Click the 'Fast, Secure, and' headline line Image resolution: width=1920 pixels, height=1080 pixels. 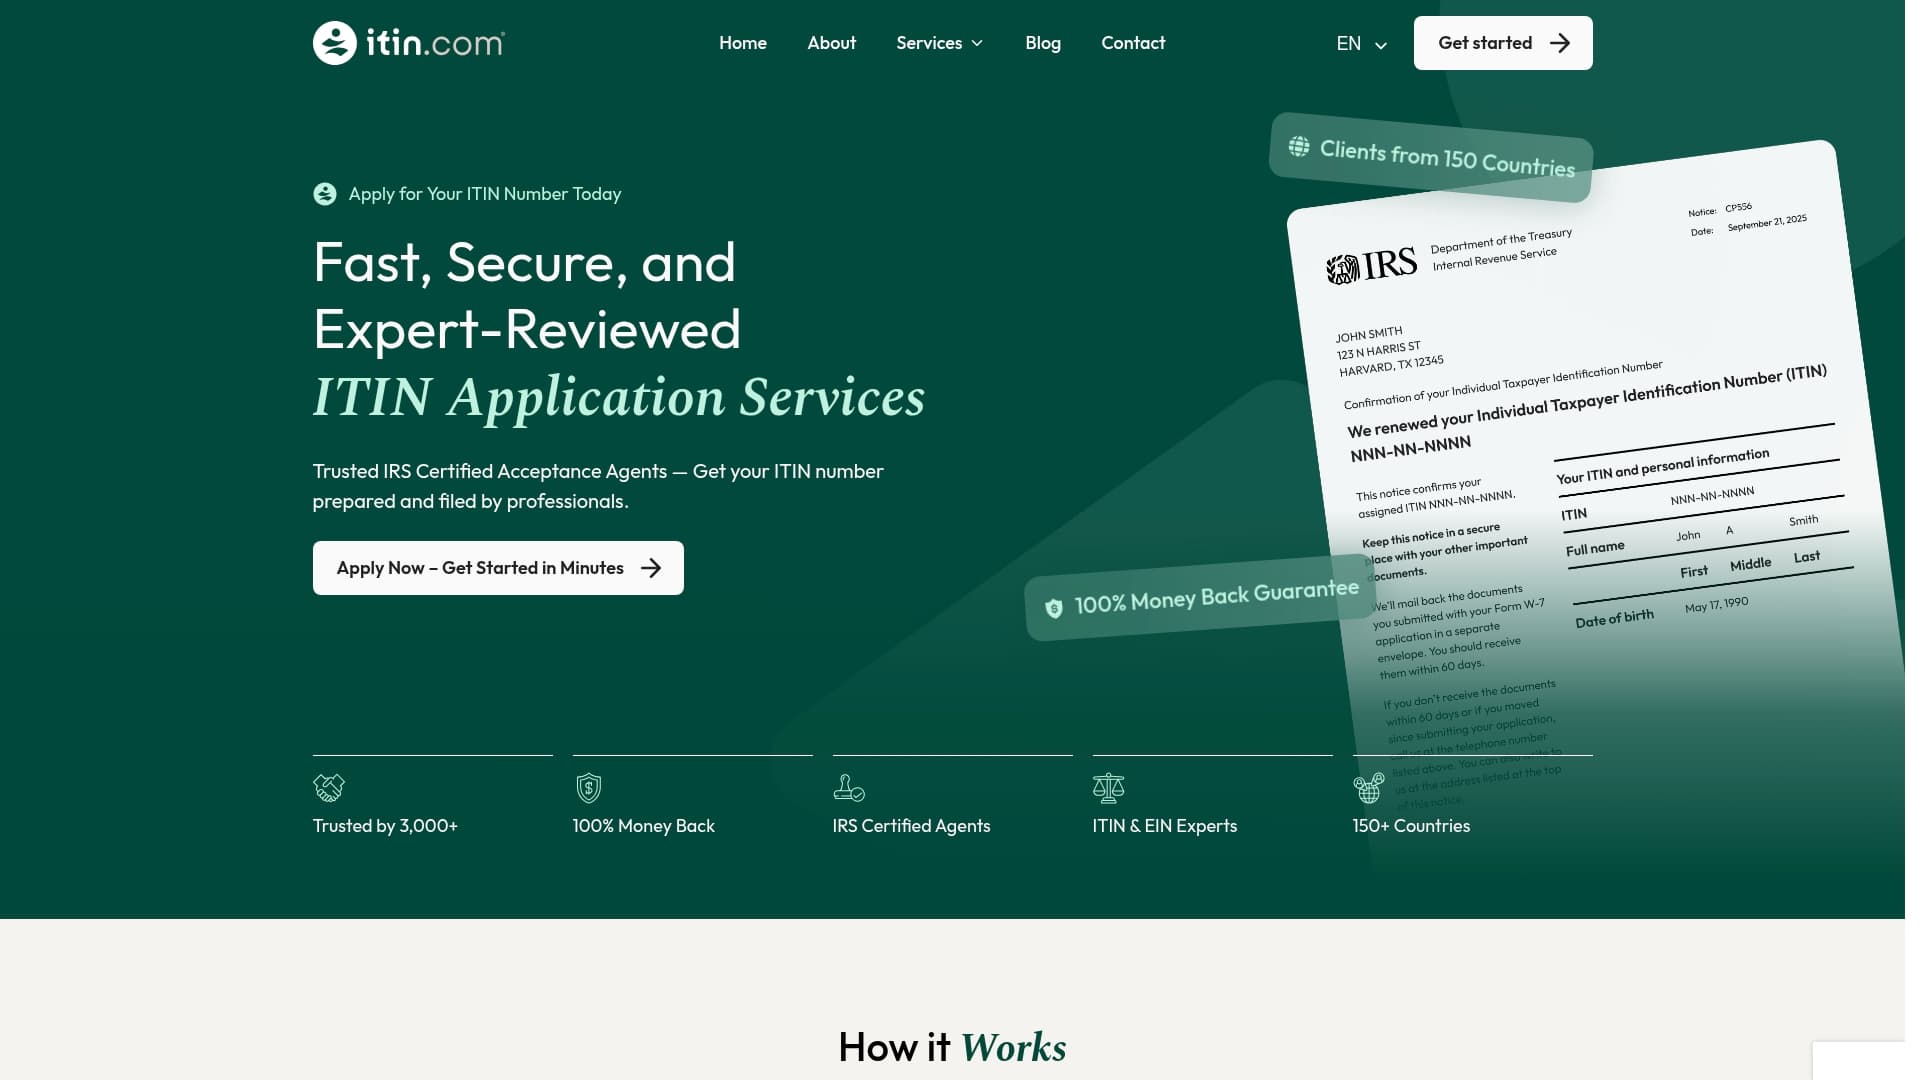524,263
